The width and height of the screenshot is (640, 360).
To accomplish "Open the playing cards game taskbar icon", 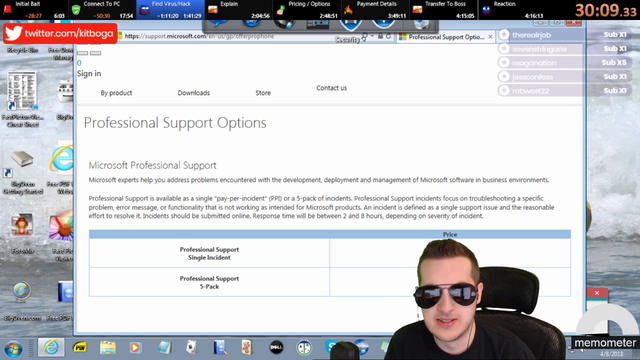I will [x=247, y=348].
